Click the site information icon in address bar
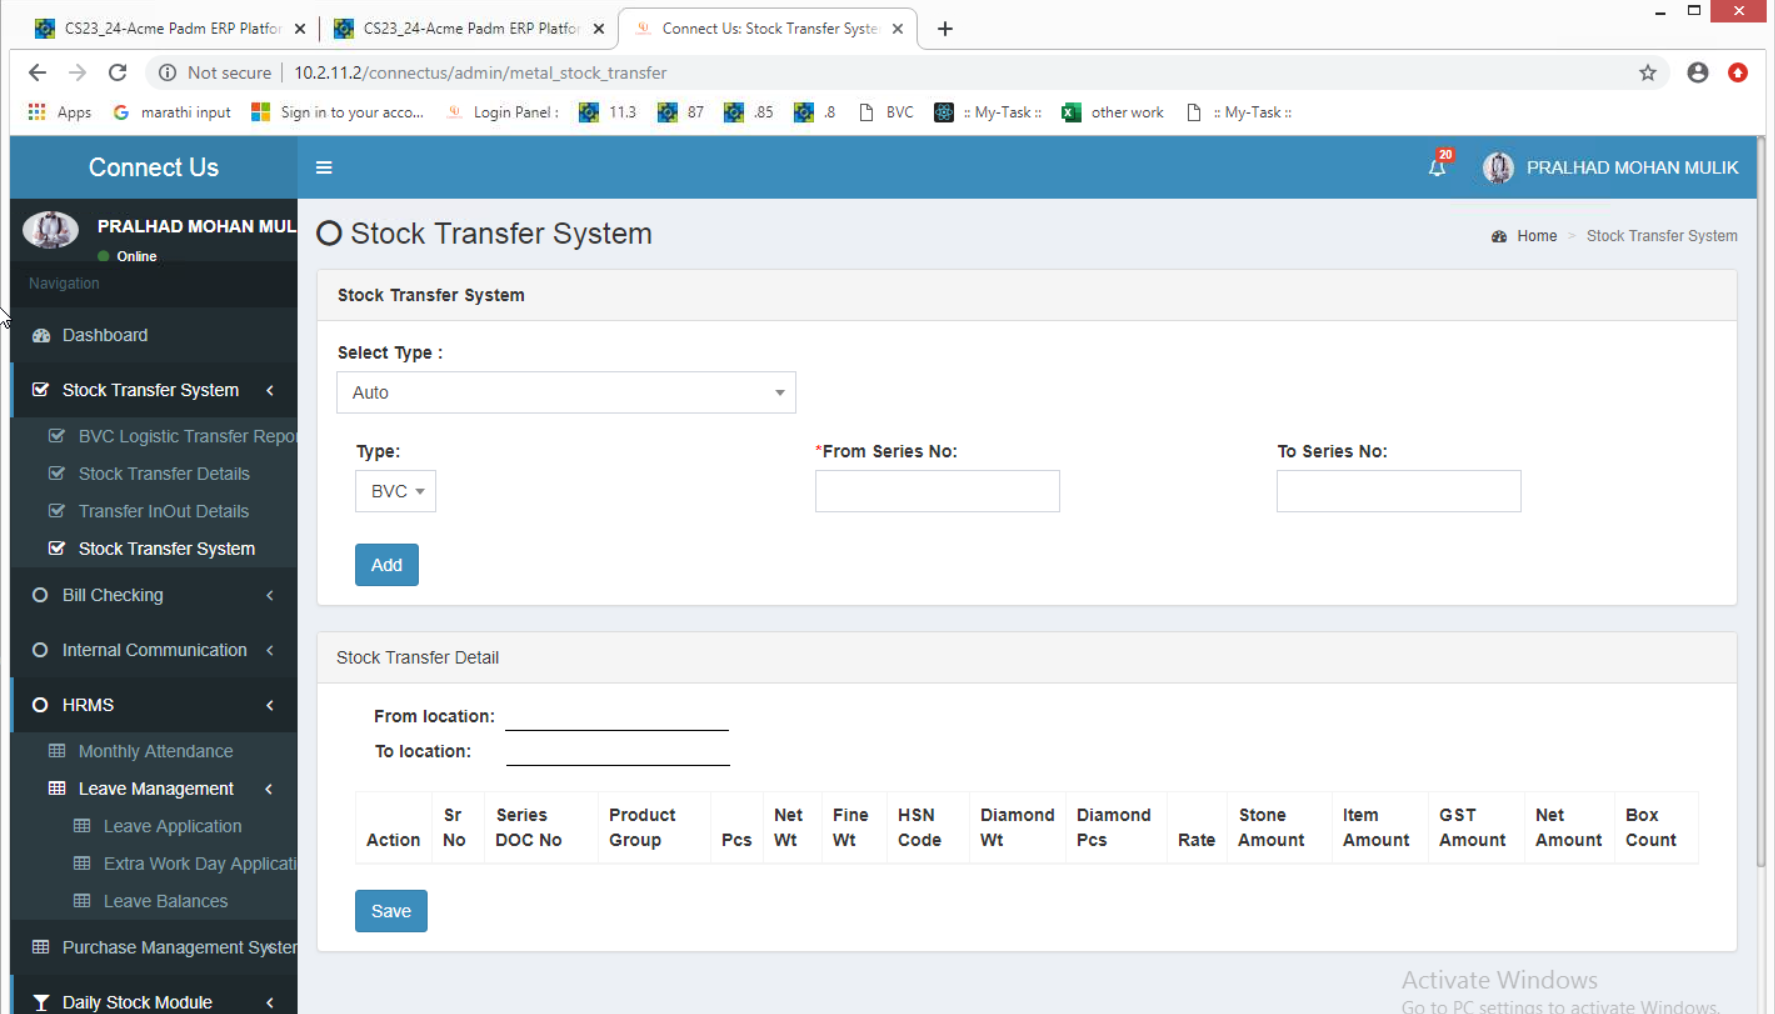 (x=167, y=72)
